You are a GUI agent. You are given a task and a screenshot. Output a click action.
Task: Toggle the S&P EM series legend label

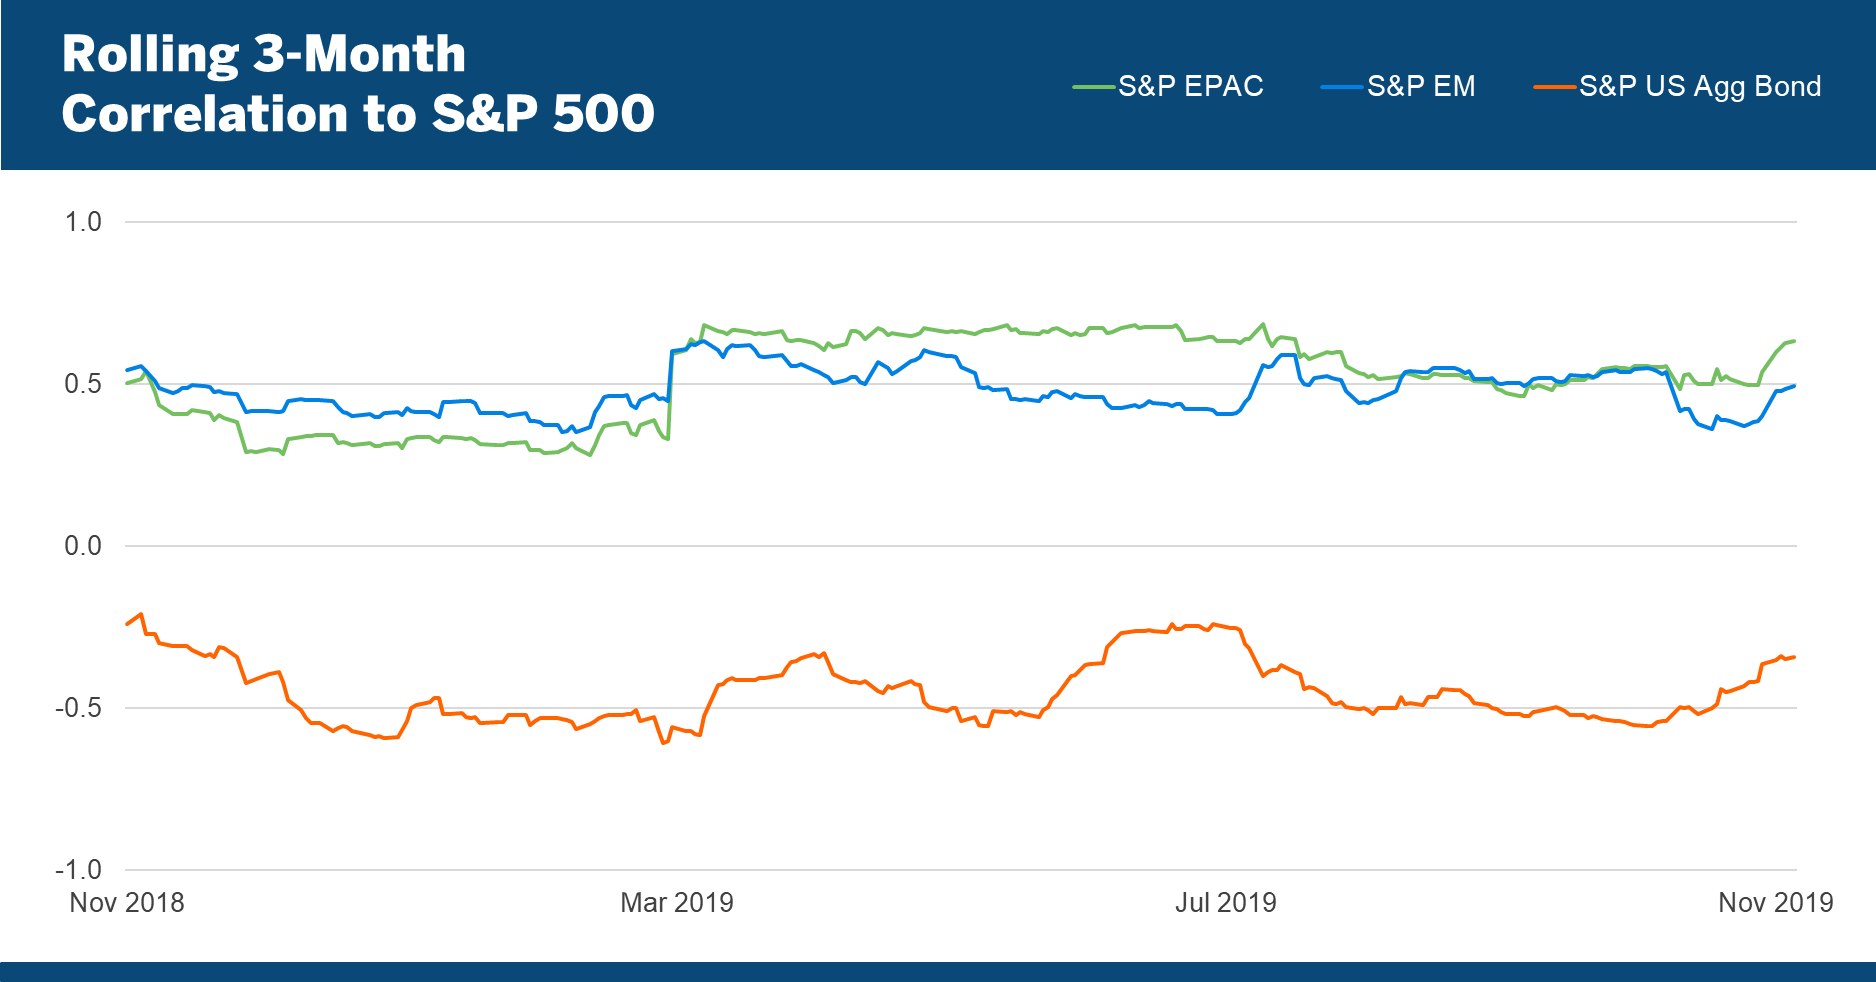[1421, 86]
